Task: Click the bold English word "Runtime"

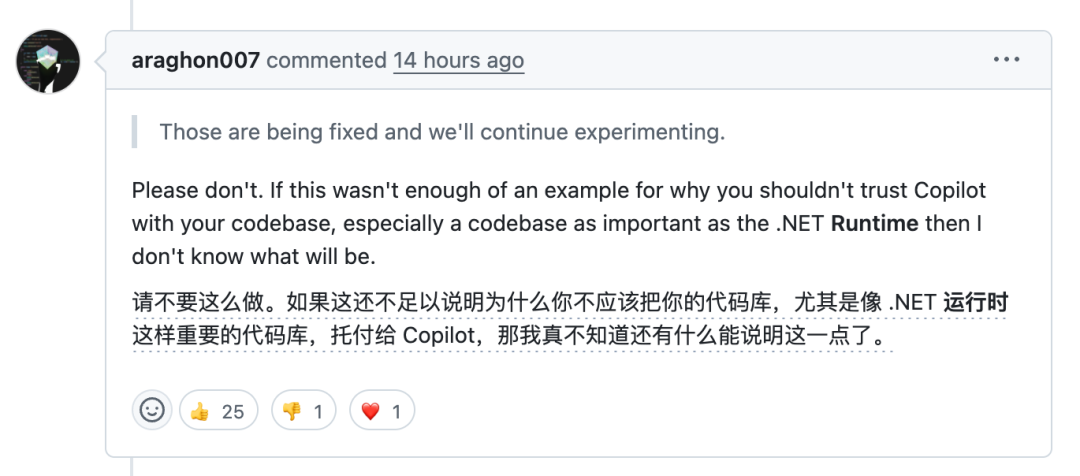Action: tap(875, 223)
